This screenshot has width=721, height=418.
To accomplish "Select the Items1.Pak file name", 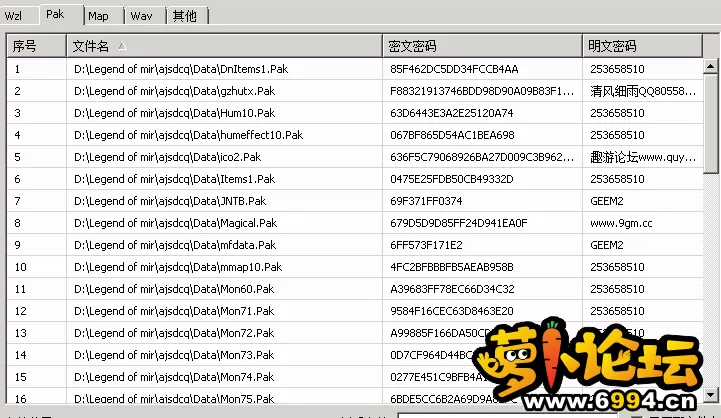I will [x=174, y=179].
